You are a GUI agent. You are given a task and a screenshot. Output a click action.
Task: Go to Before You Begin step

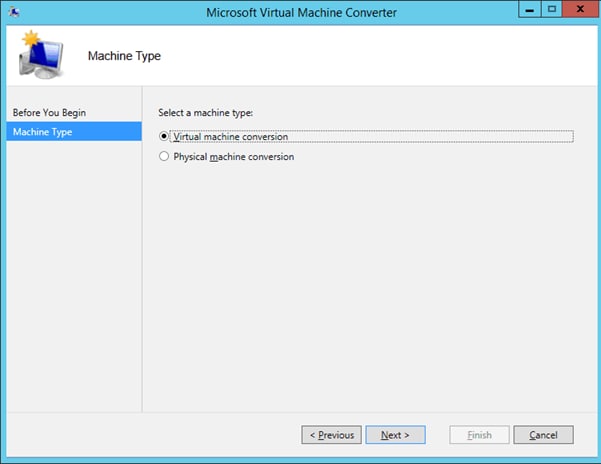(x=49, y=113)
